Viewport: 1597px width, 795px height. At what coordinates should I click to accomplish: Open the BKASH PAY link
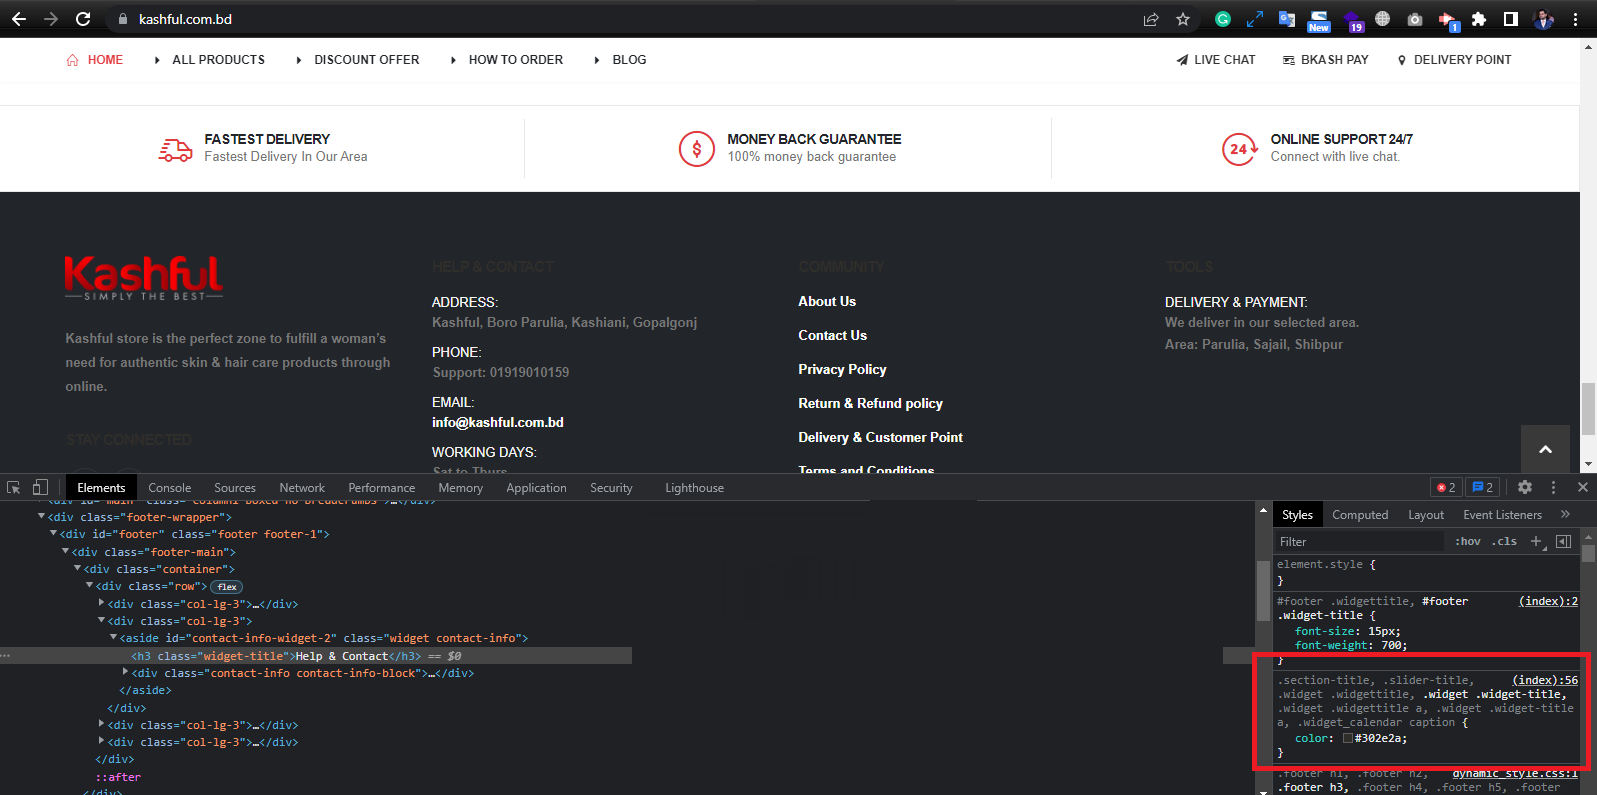click(x=1326, y=60)
